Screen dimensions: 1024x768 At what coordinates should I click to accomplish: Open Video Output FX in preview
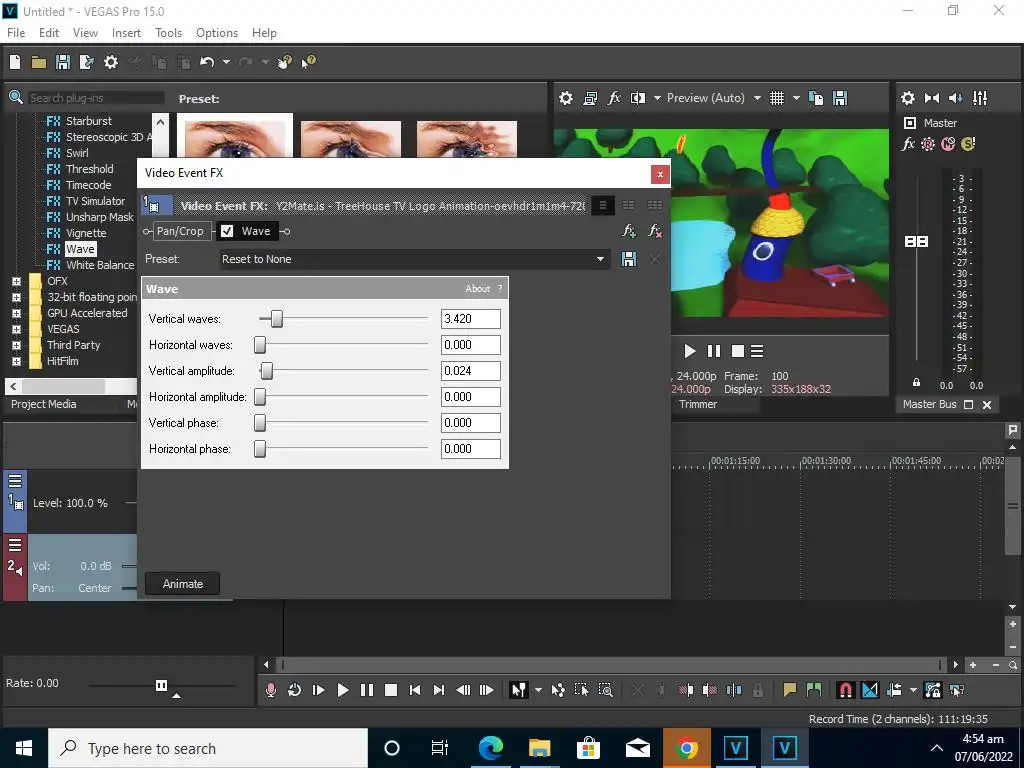tap(614, 98)
